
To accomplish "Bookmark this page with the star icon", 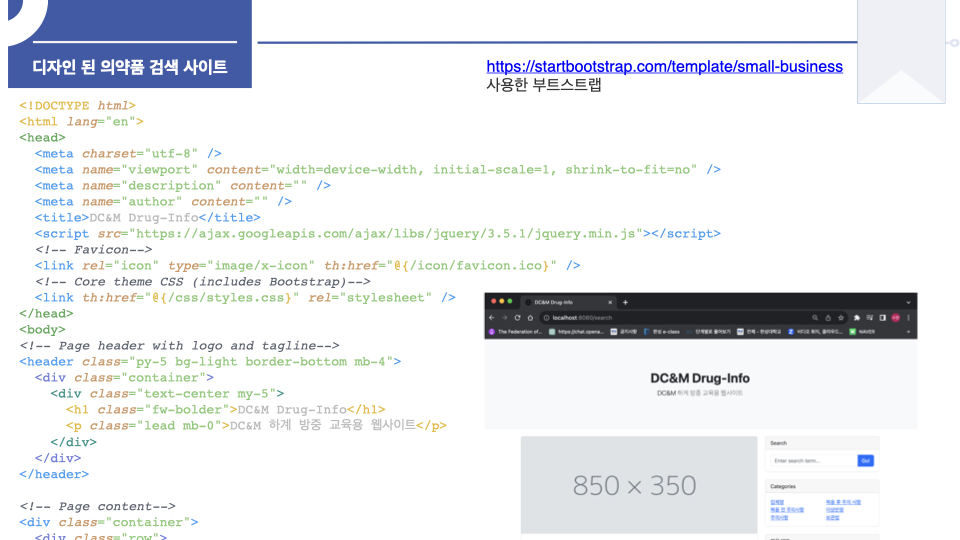I will (x=841, y=318).
